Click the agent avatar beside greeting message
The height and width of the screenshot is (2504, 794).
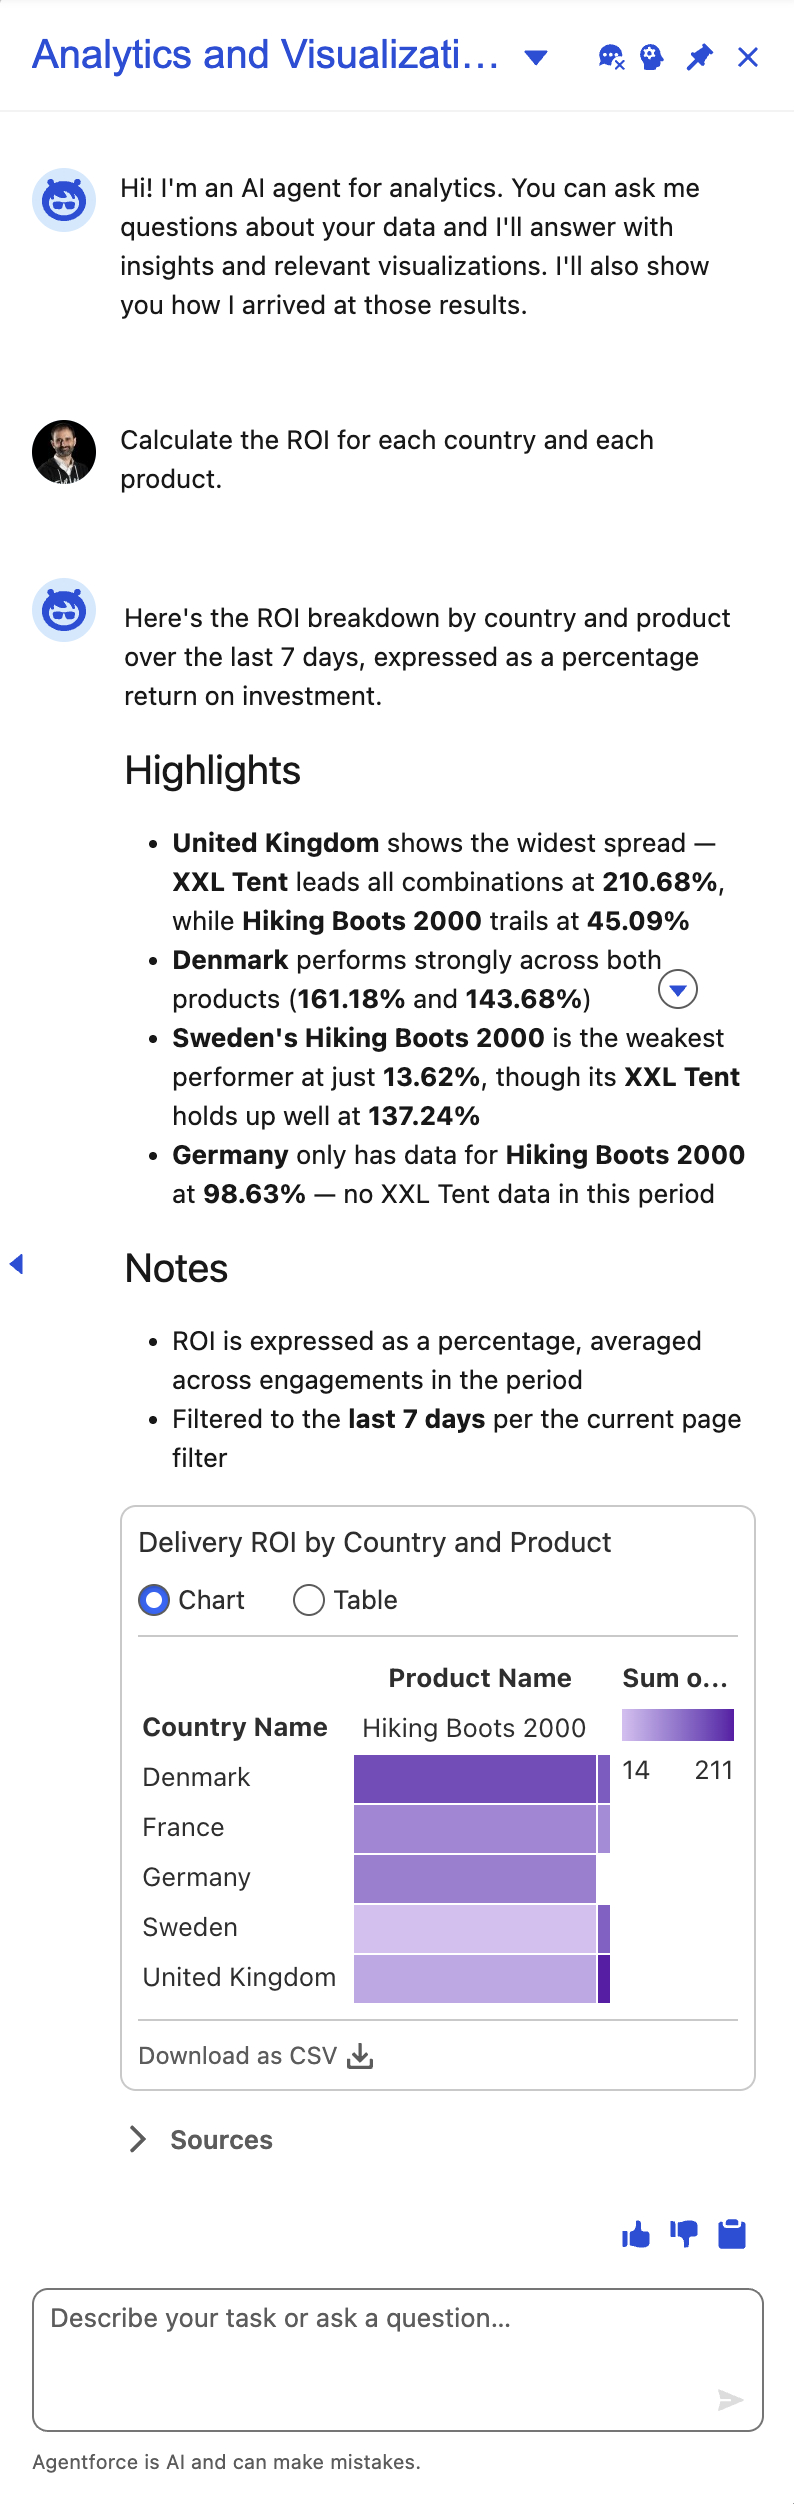pos(64,200)
